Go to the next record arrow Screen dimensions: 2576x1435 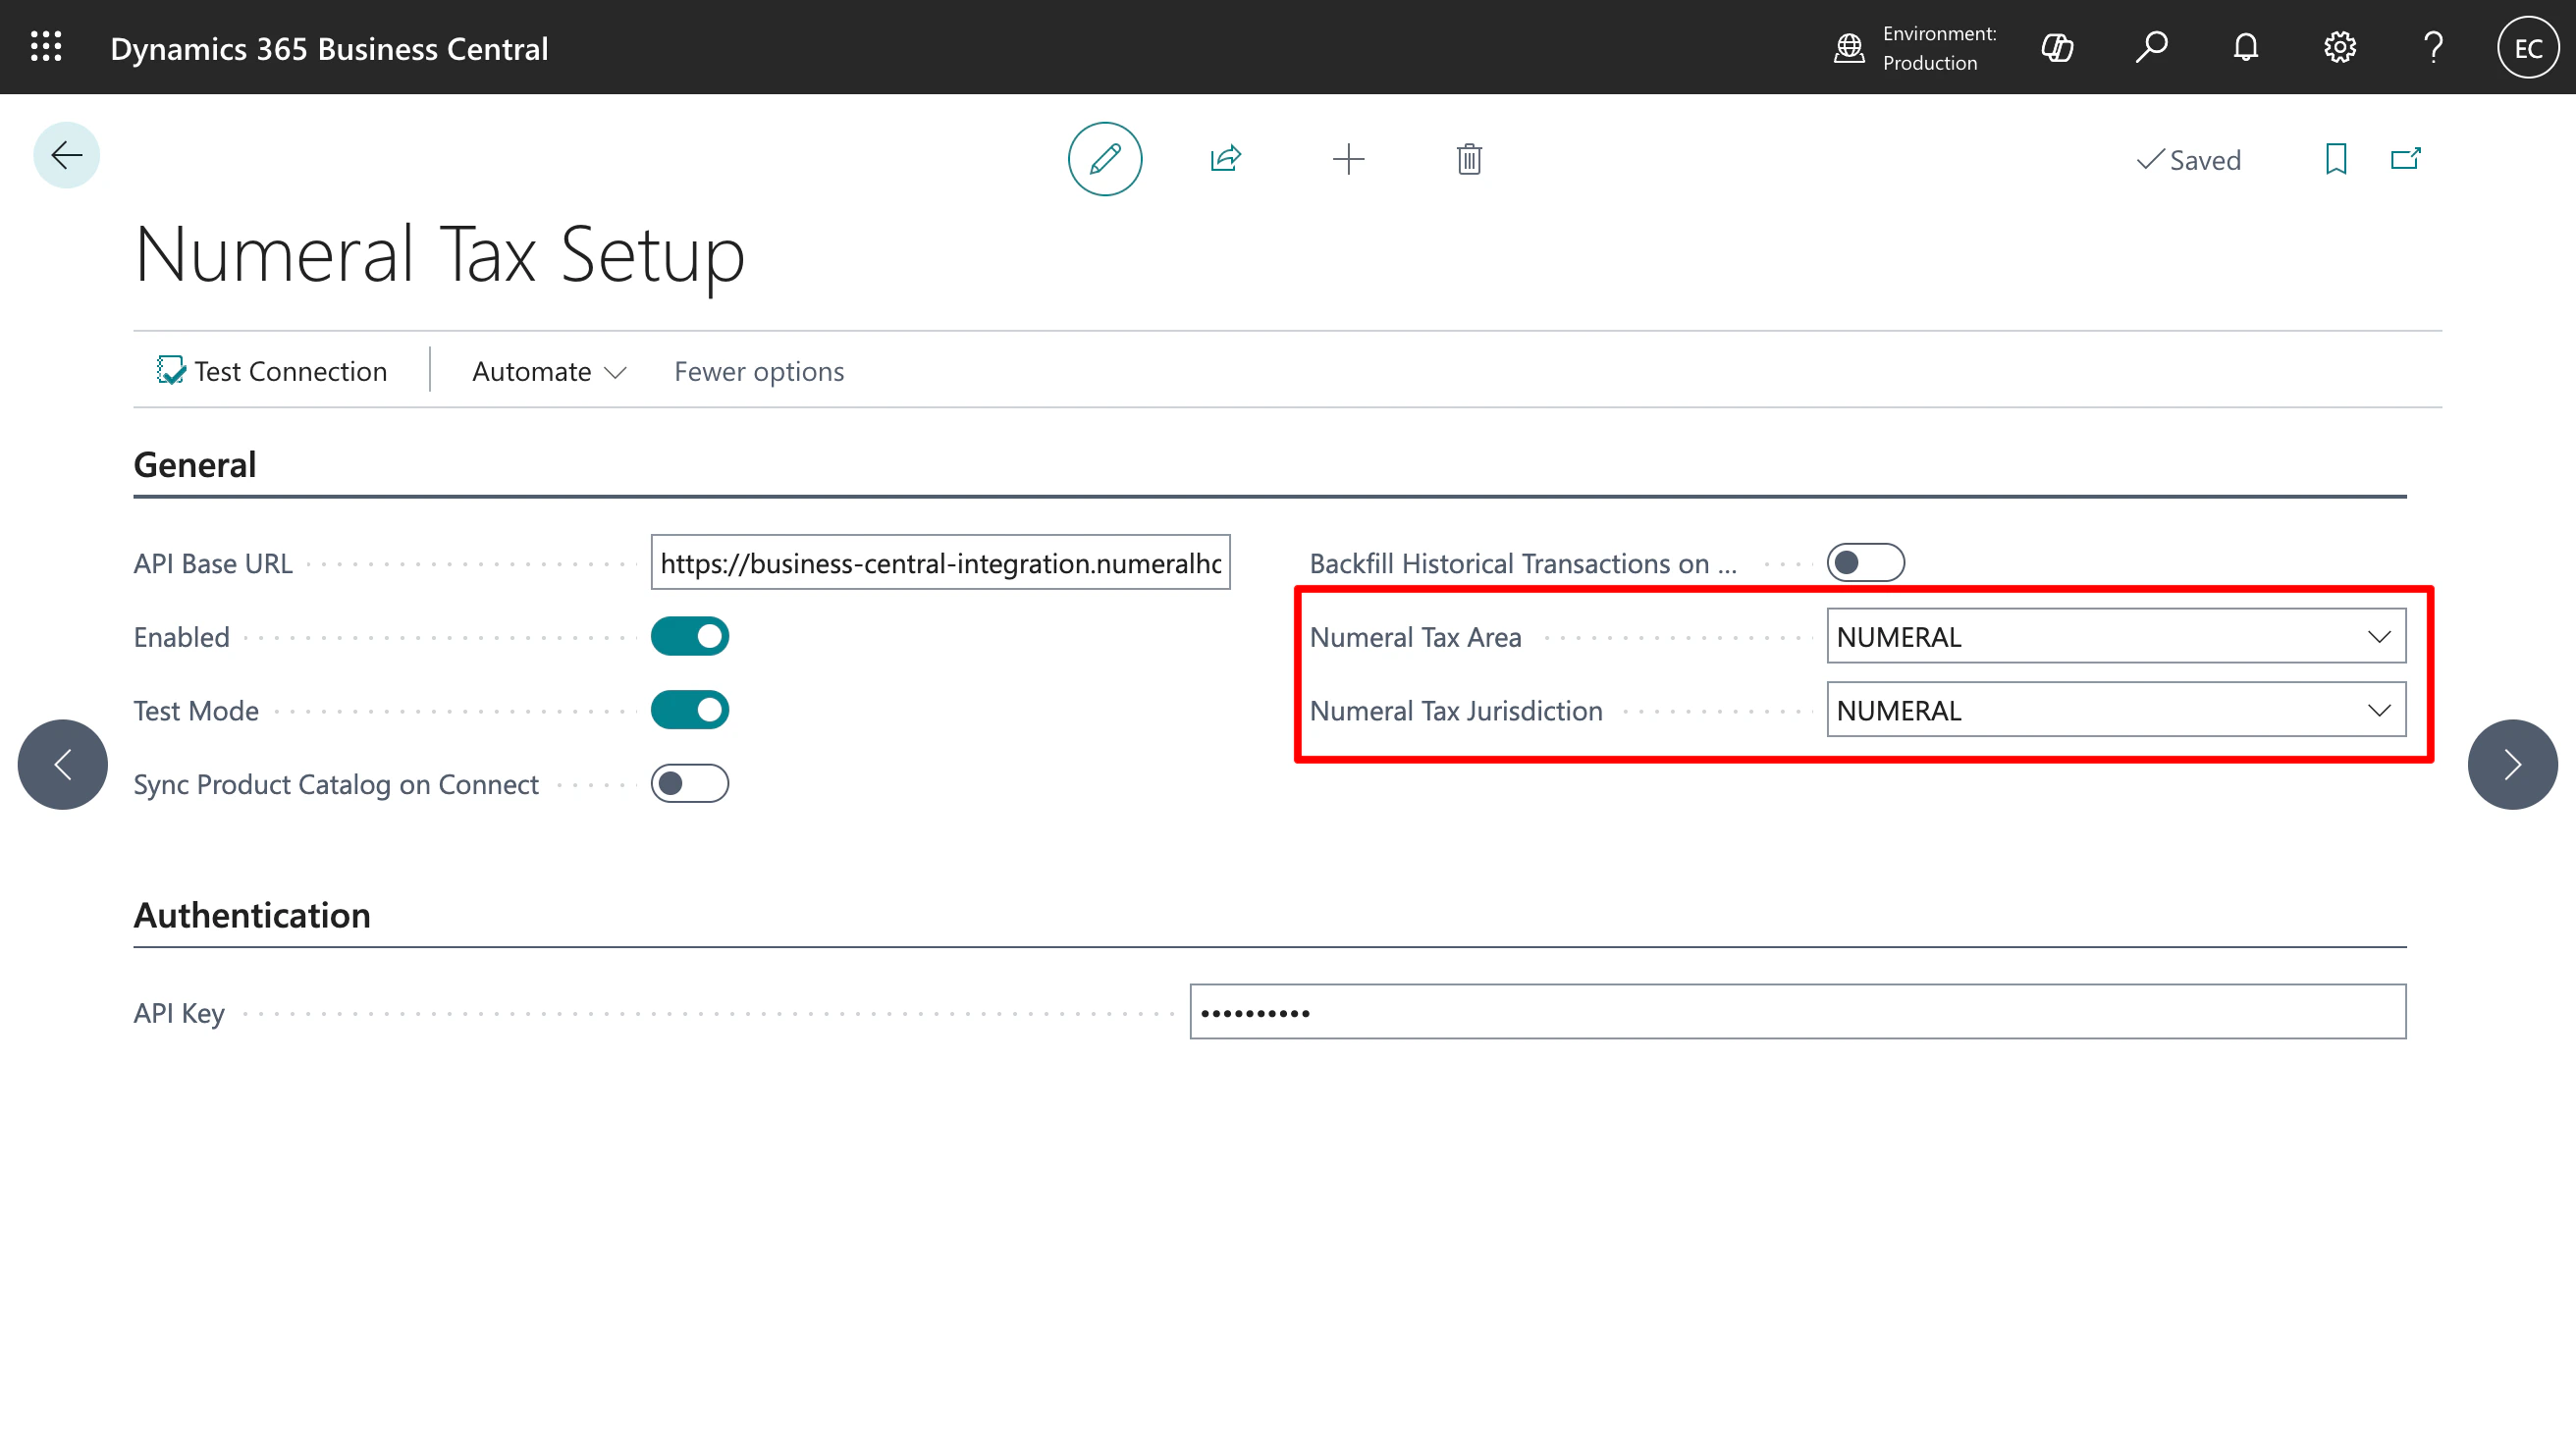pyautogui.click(x=2512, y=764)
